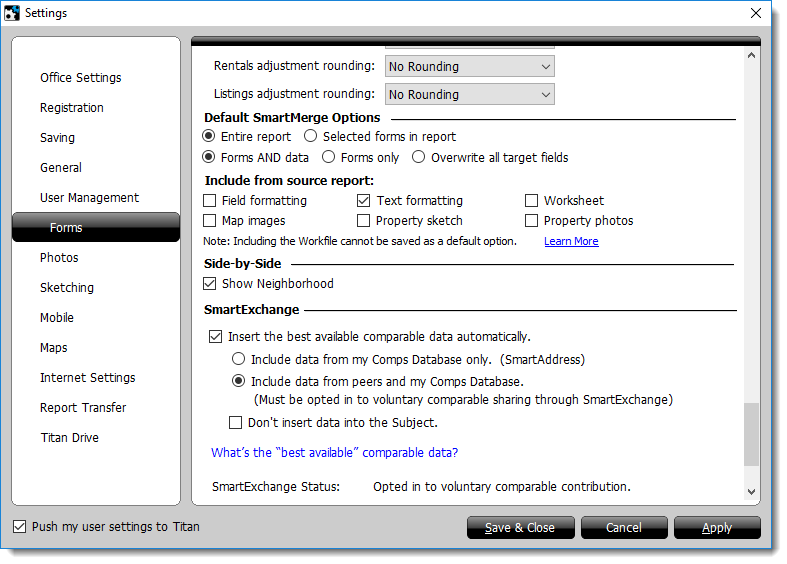Screen dimensions: 787x564
Task: Tick the Property photos checkbox
Action: pos(532,221)
